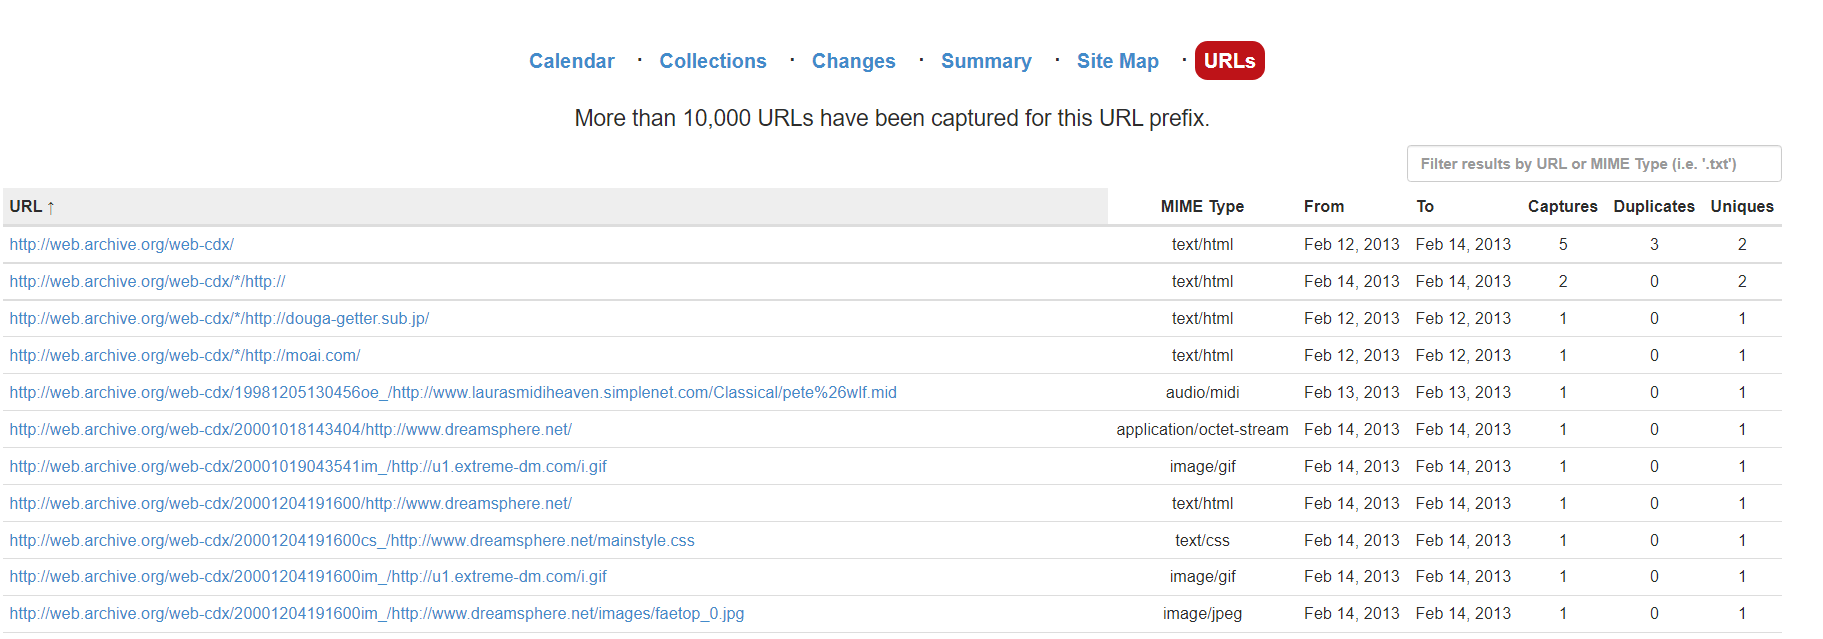This screenshot has width=1823, height=639.
Task: Sort table by URL column header
Action: tap(26, 207)
